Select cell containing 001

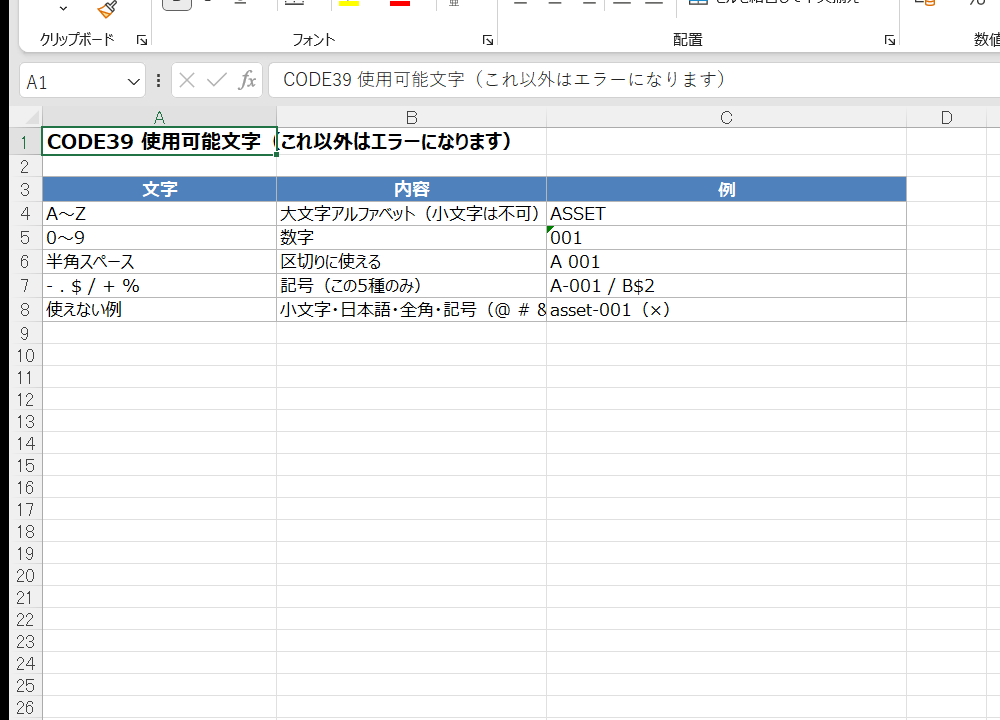click(726, 238)
